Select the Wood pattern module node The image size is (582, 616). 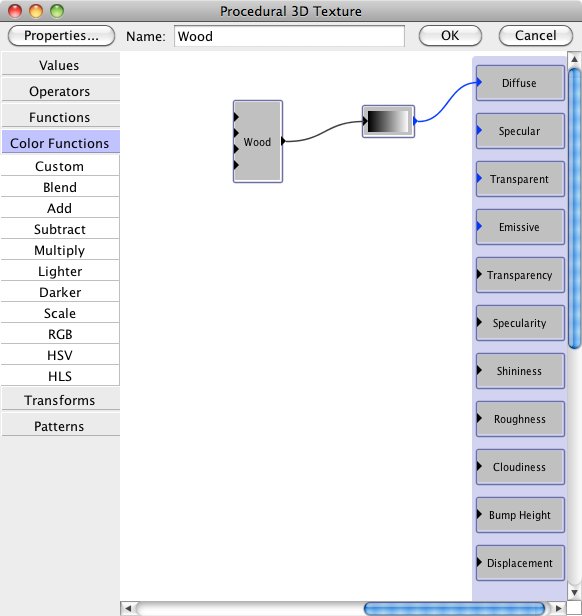(258, 141)
